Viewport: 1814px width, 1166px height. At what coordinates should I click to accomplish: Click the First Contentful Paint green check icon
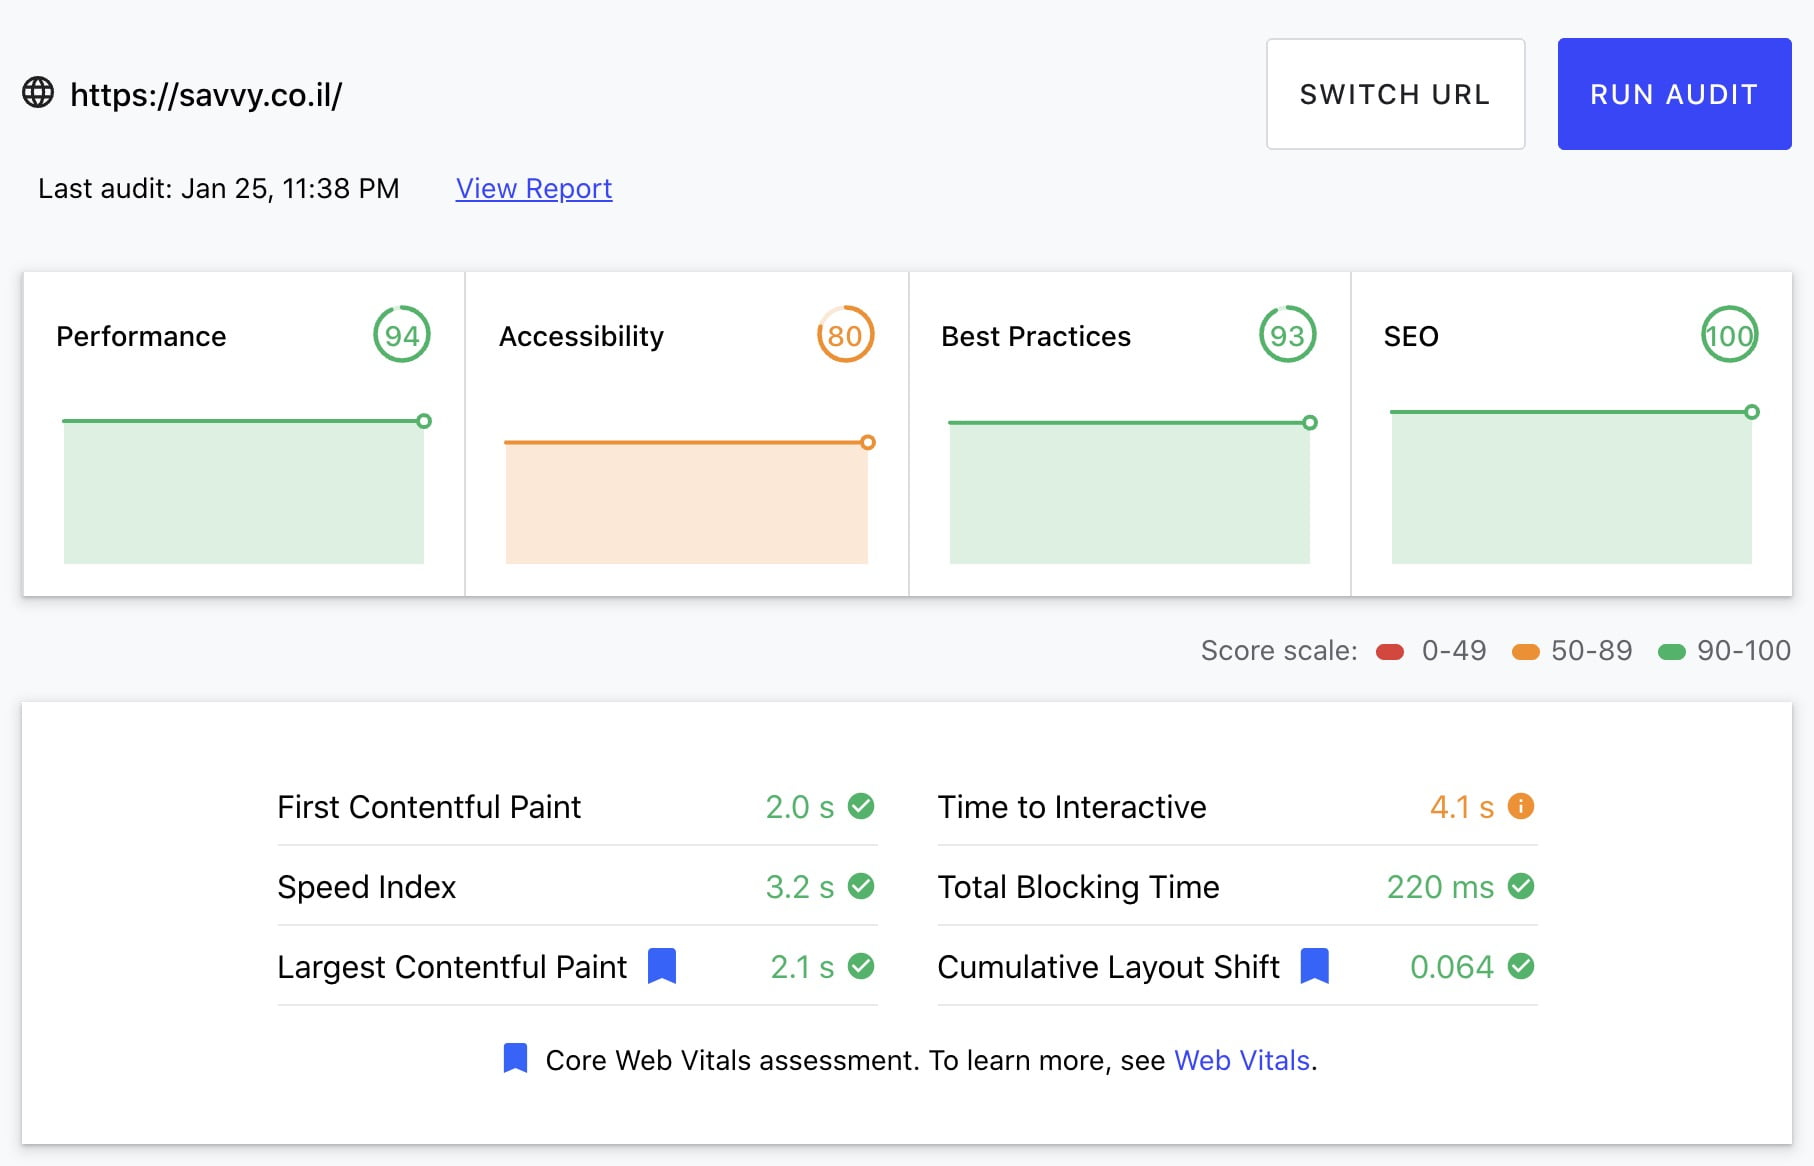pos(861,806)
